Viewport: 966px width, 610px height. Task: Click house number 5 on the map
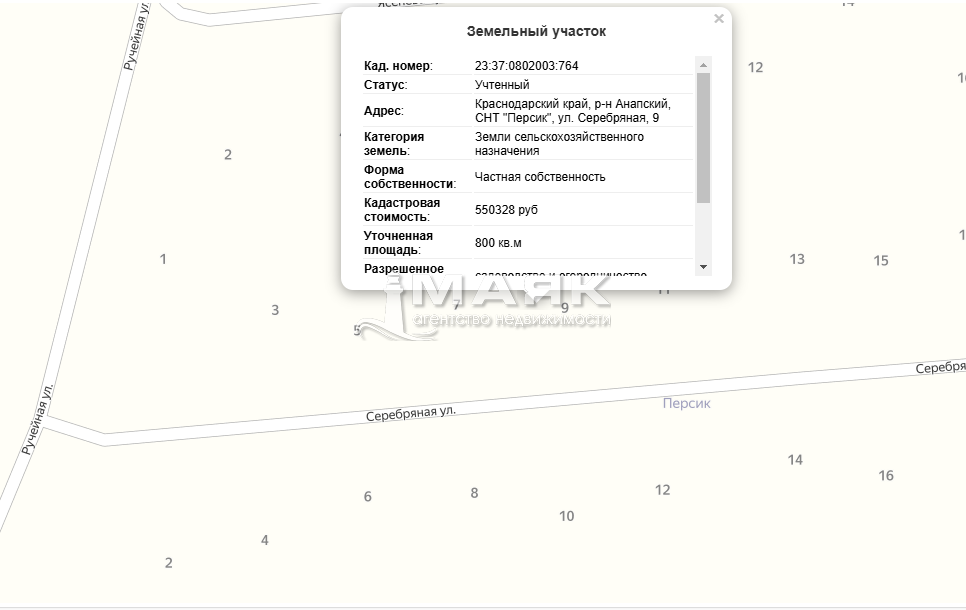click(x=357, y=331)
